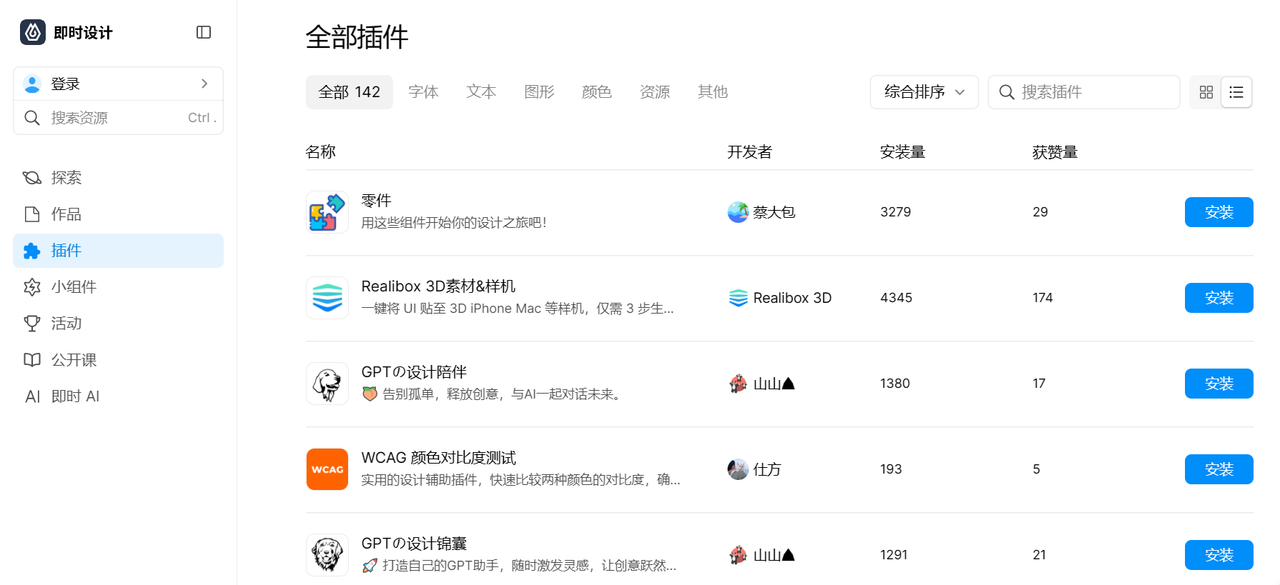Click the Realibox 3D素材&样机 title
The height and width of the screenshot is (585, 1280).
pyautogui.click(x=439, y=287)
